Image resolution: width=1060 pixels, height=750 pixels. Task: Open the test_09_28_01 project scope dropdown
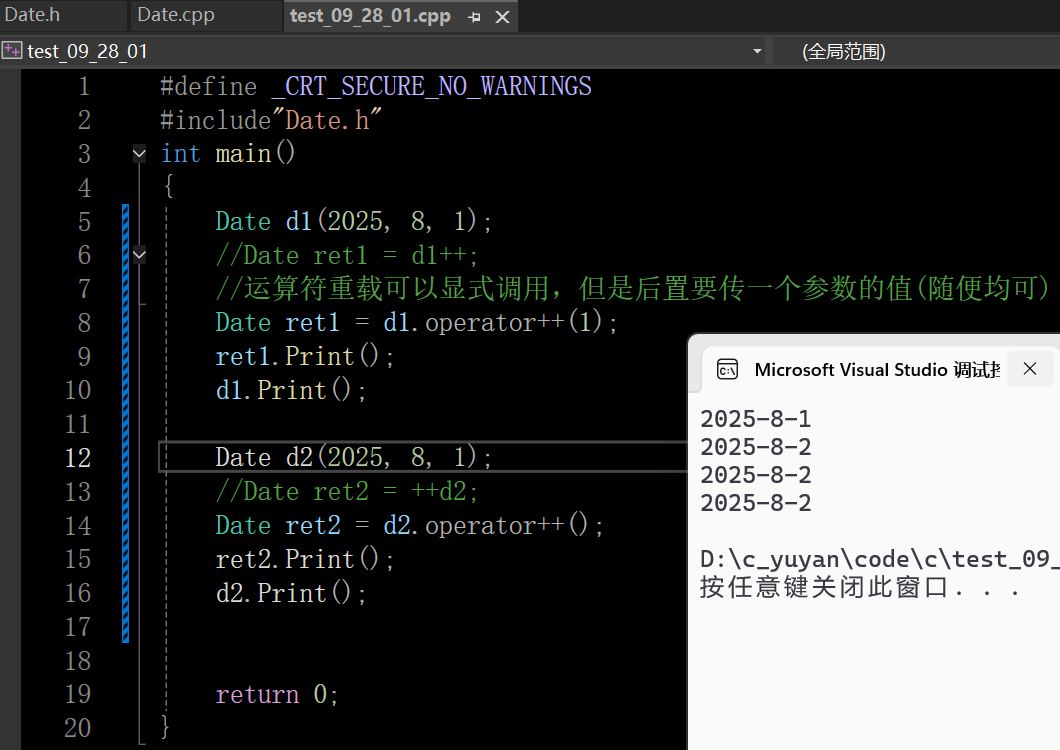tap(757, 51)
